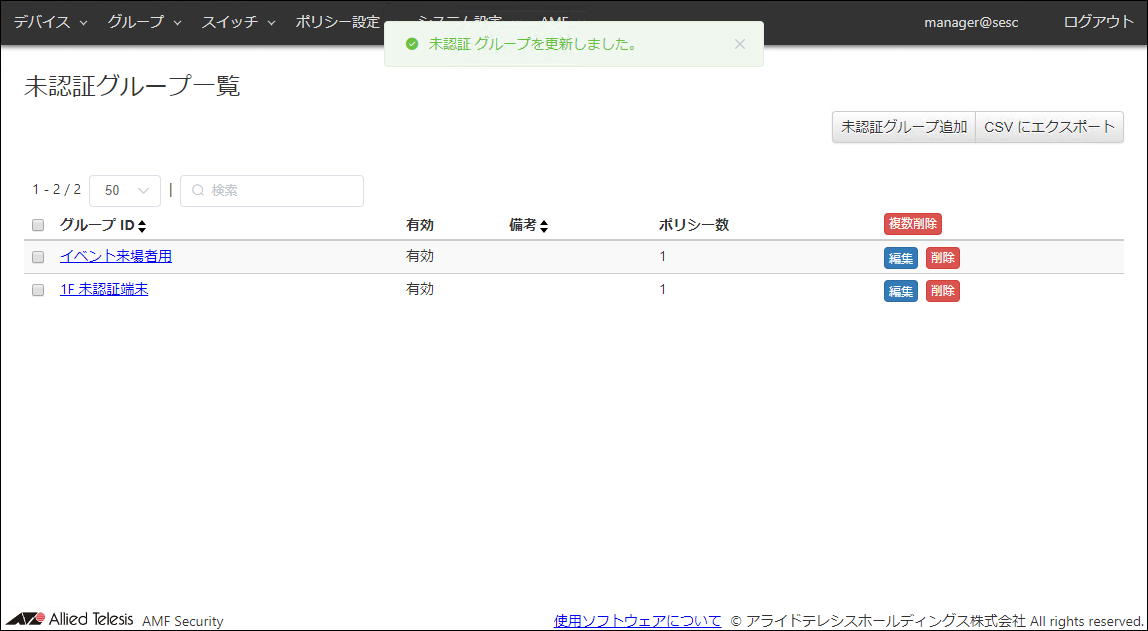Export the list with CSV にエクスポート

(x=1049, y=127)
